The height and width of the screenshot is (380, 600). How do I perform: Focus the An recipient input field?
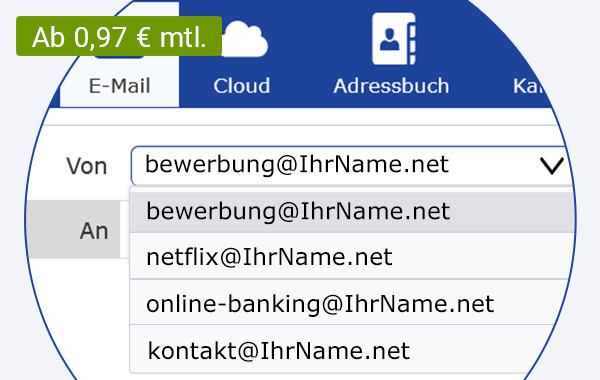click(125, 229)
